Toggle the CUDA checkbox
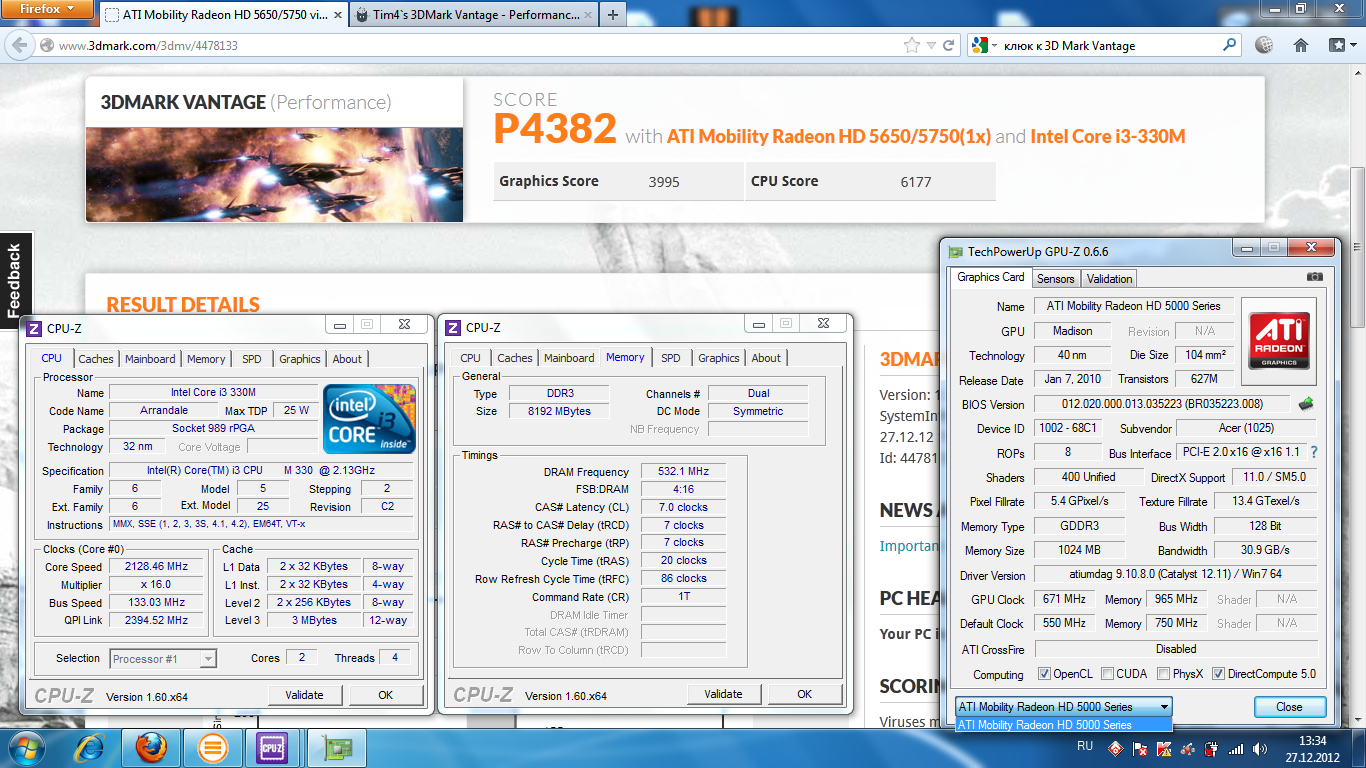The image size is (1366, 768). click(x=1107, y=674)
